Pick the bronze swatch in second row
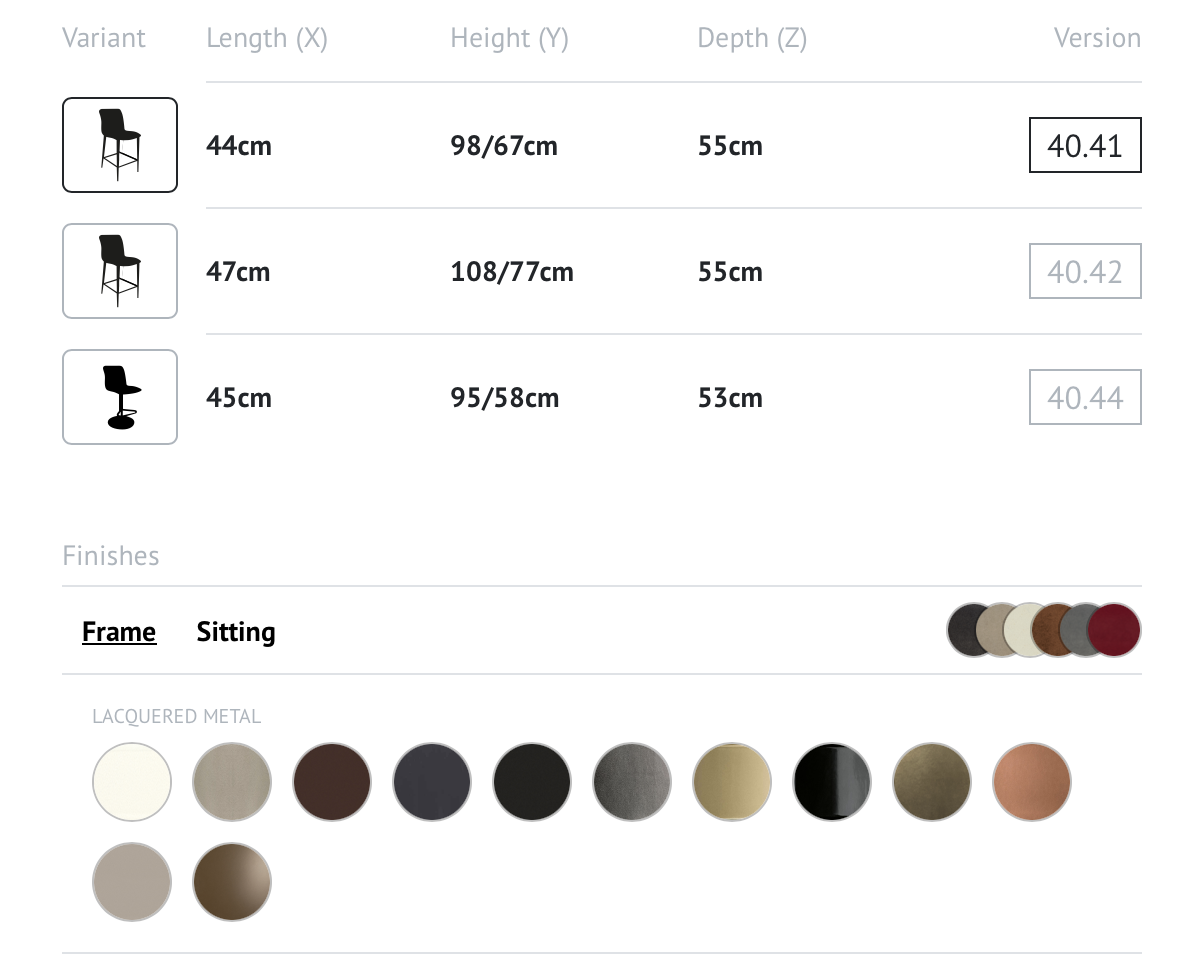The image size is (1190, 958). 232,882
